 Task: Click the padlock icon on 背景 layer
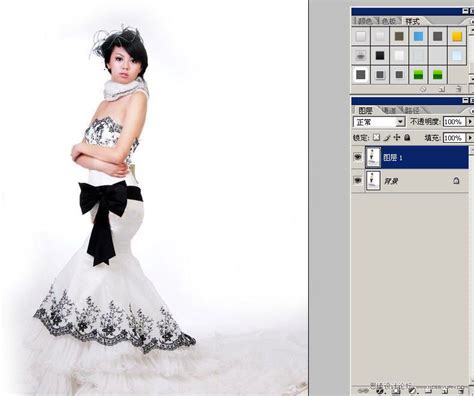point(456,181)
